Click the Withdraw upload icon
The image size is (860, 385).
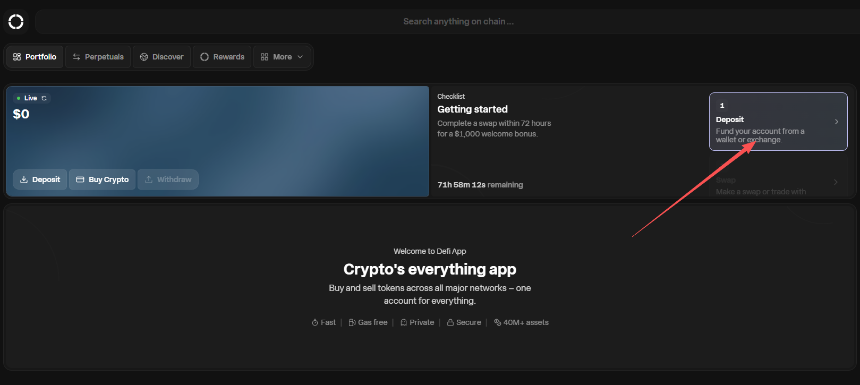148,179
